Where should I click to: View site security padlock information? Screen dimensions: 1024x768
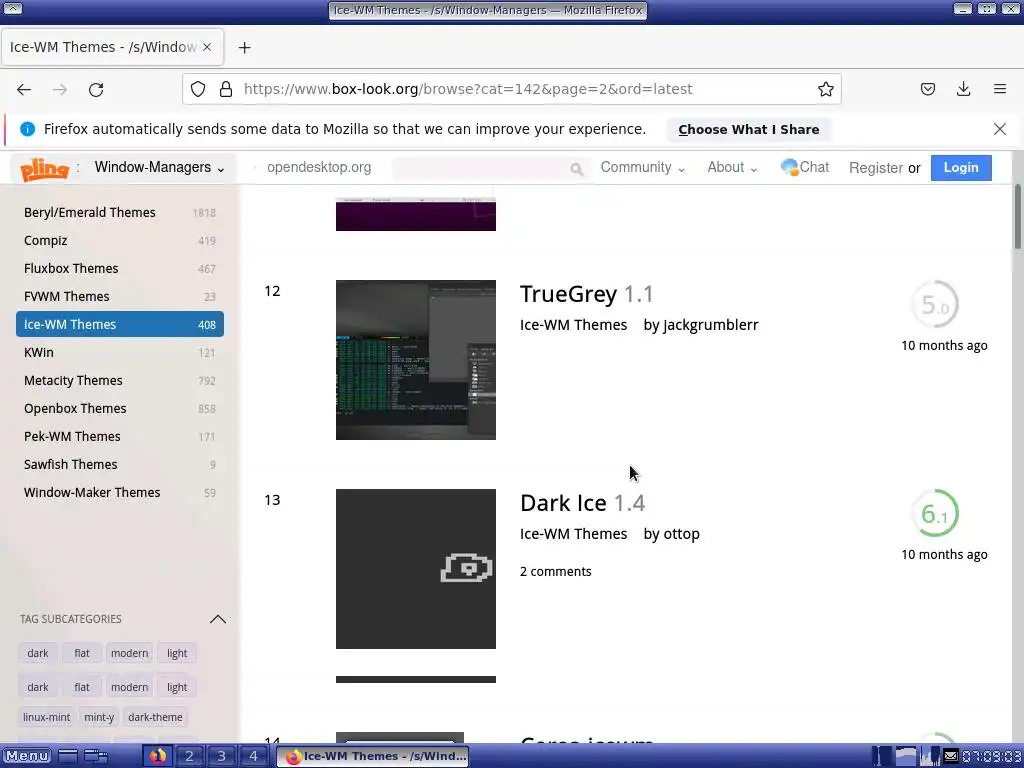tap(226, 89)
